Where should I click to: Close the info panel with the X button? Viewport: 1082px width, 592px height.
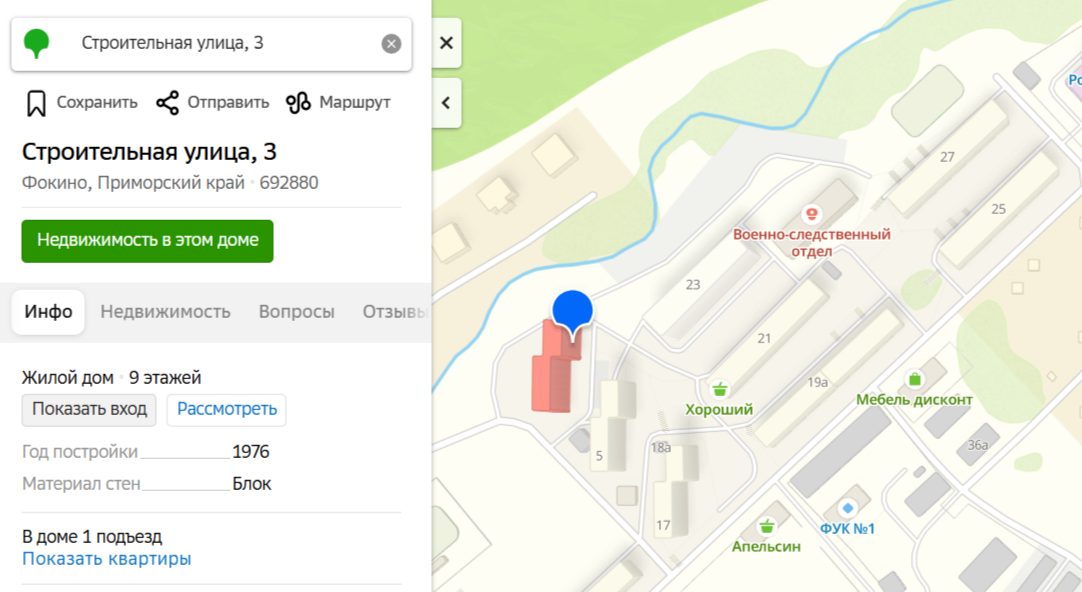pos(446,43)
